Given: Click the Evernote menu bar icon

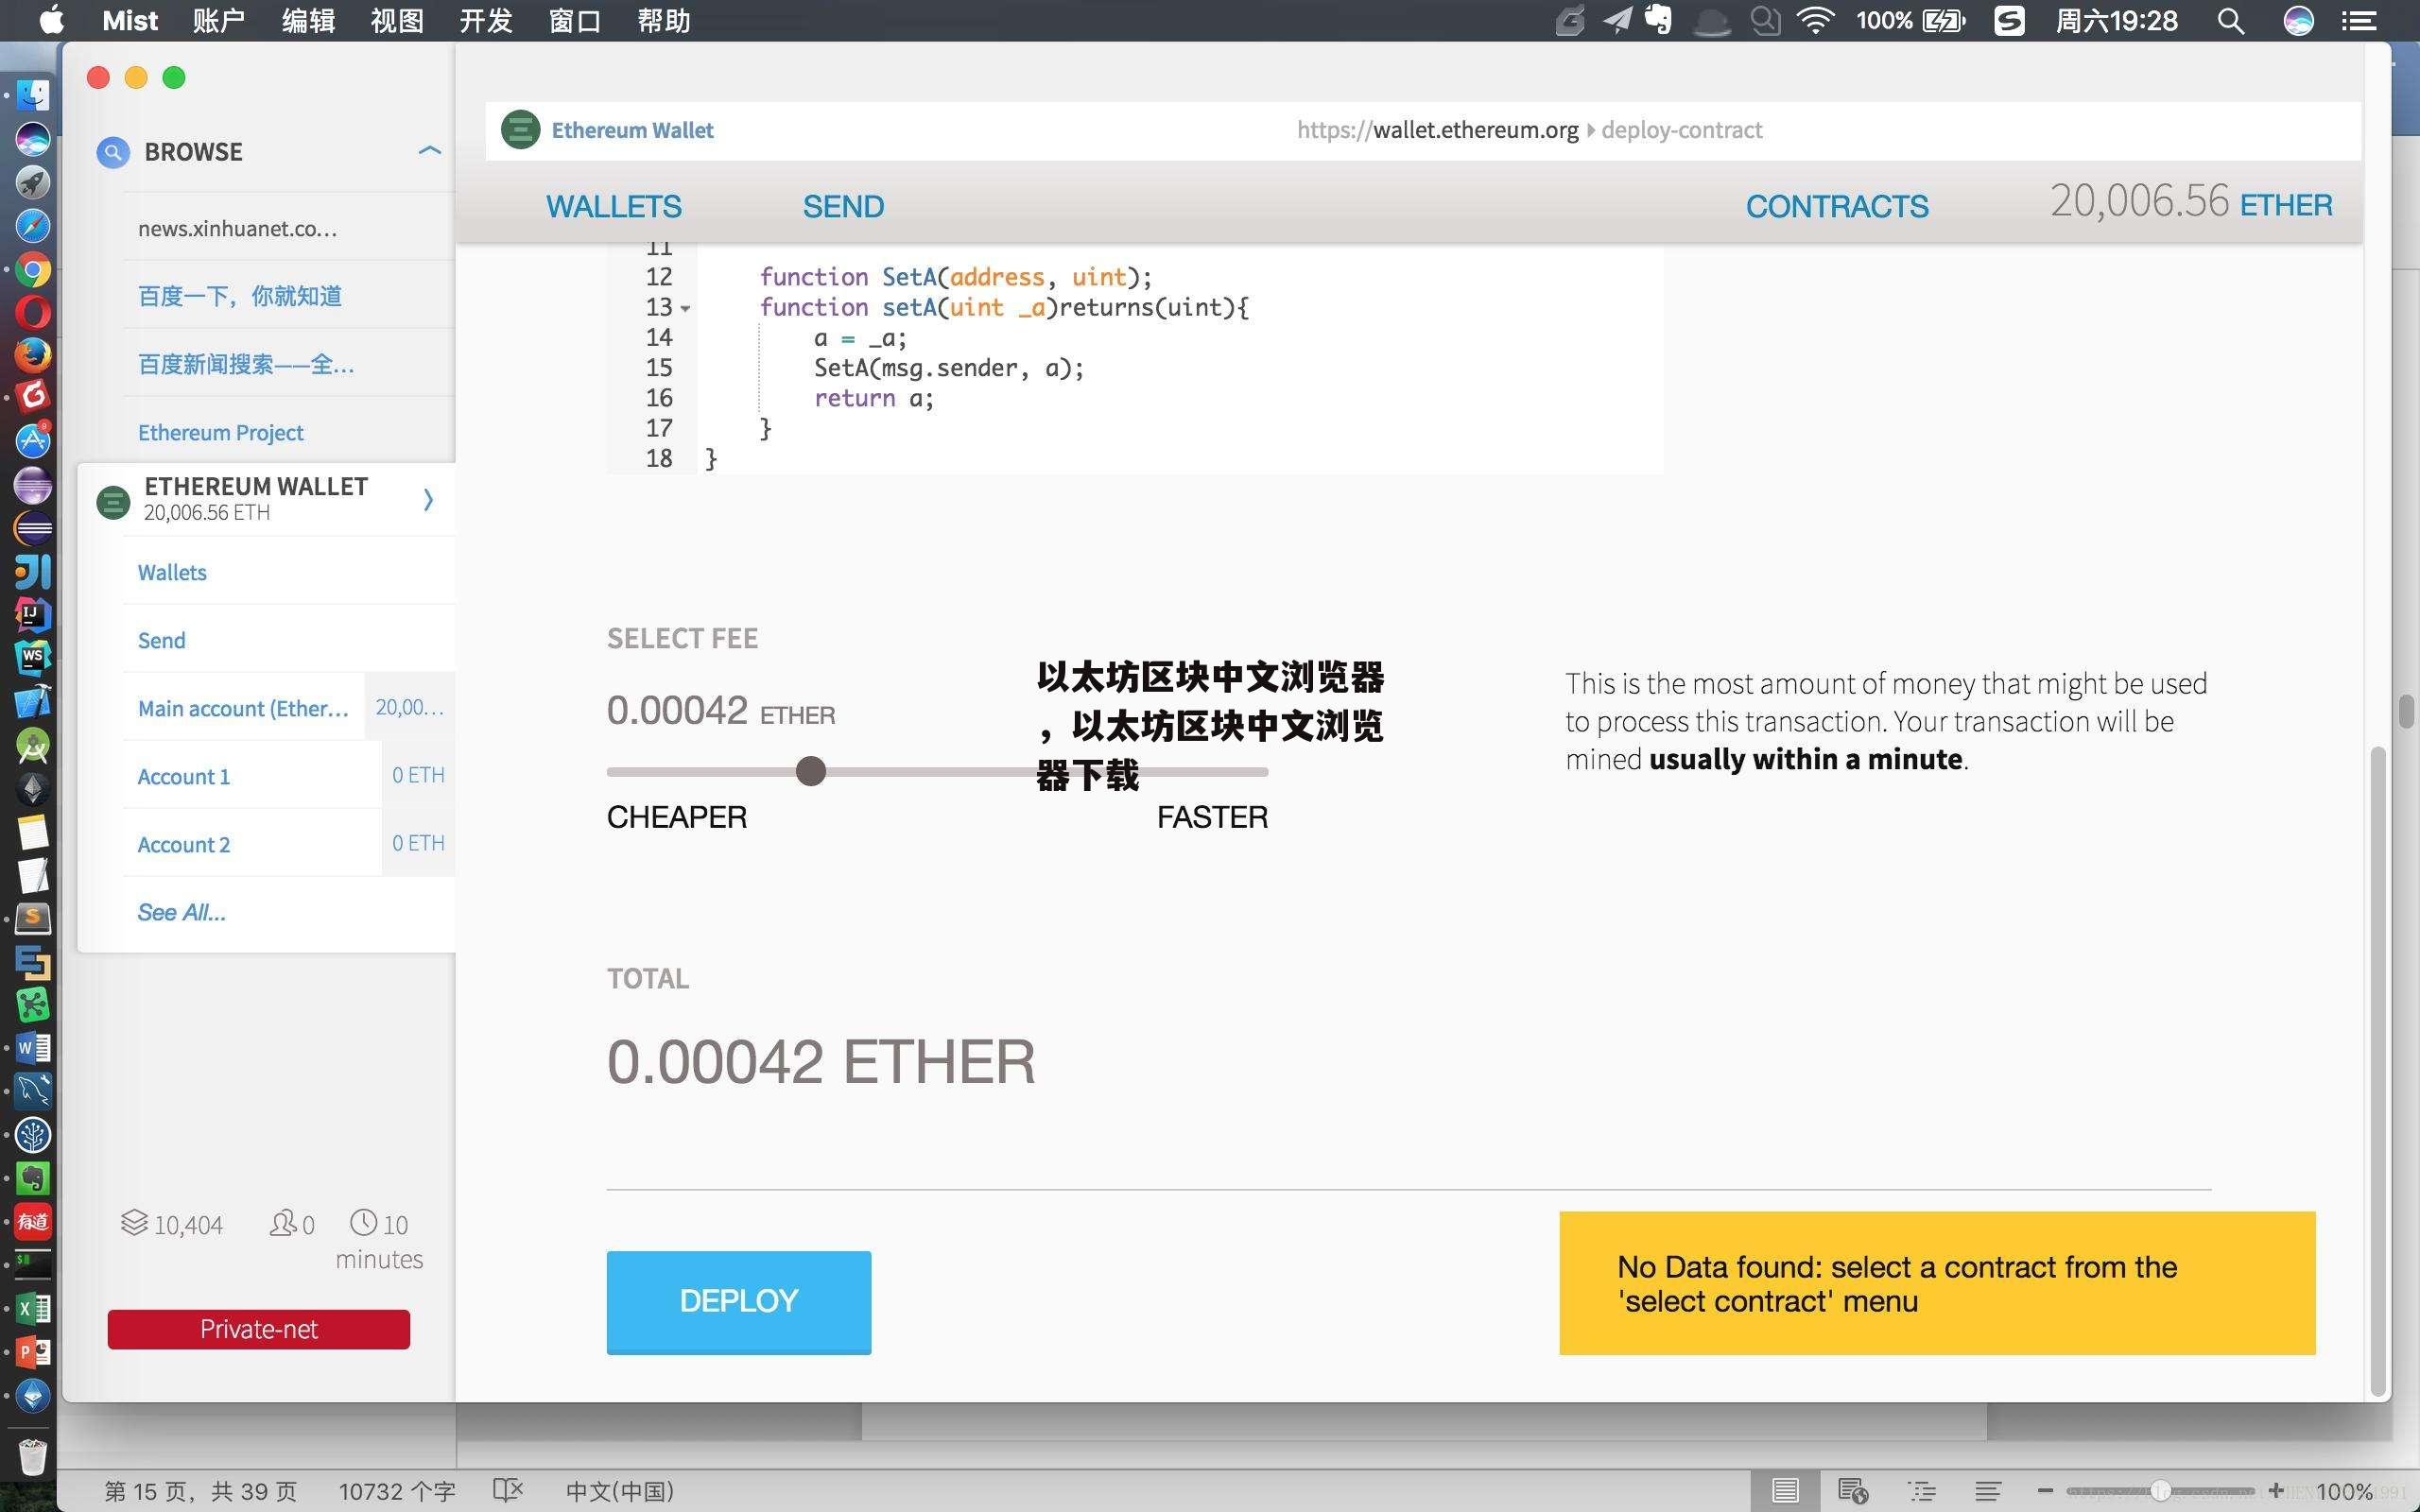Looking at the screenshot, I should pos(1660,20).
